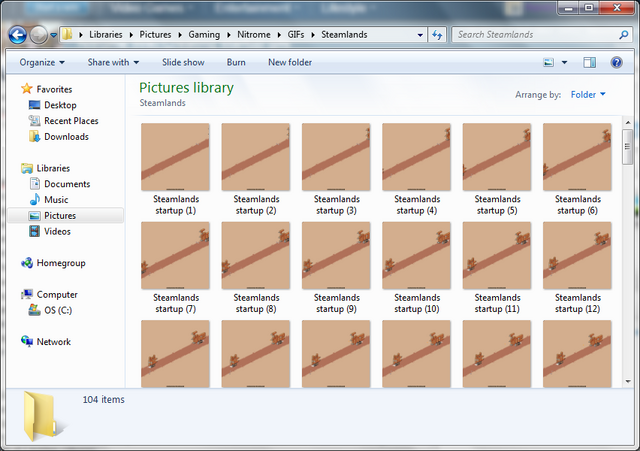The image size is (640, 451).
Task: Select Steamlands startup (7) thumbnail
Action: pyautogui.click(x=176, y=255)
